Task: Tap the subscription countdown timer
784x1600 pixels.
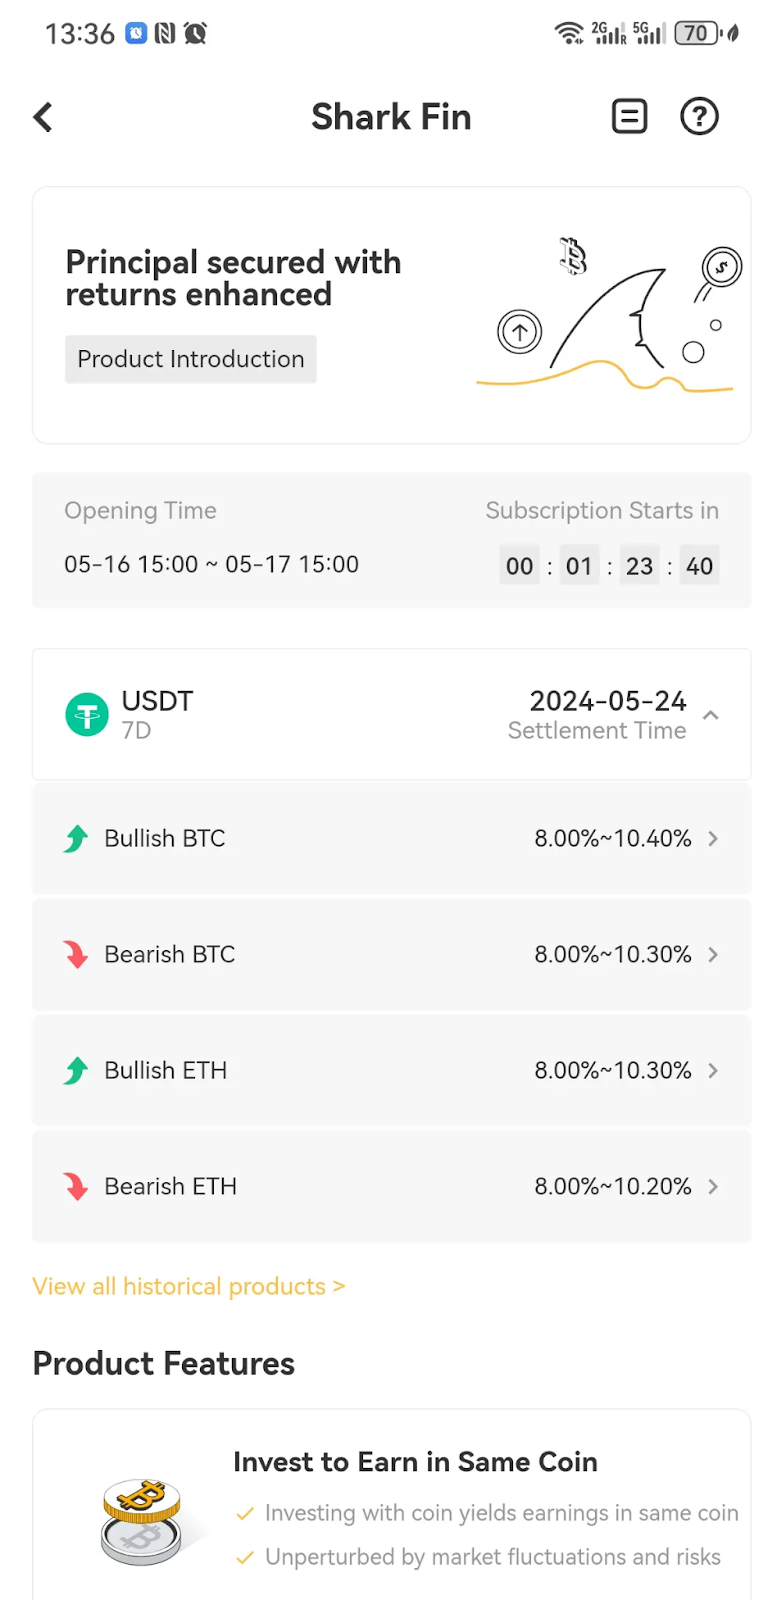Action: click(x=609, y=566)
